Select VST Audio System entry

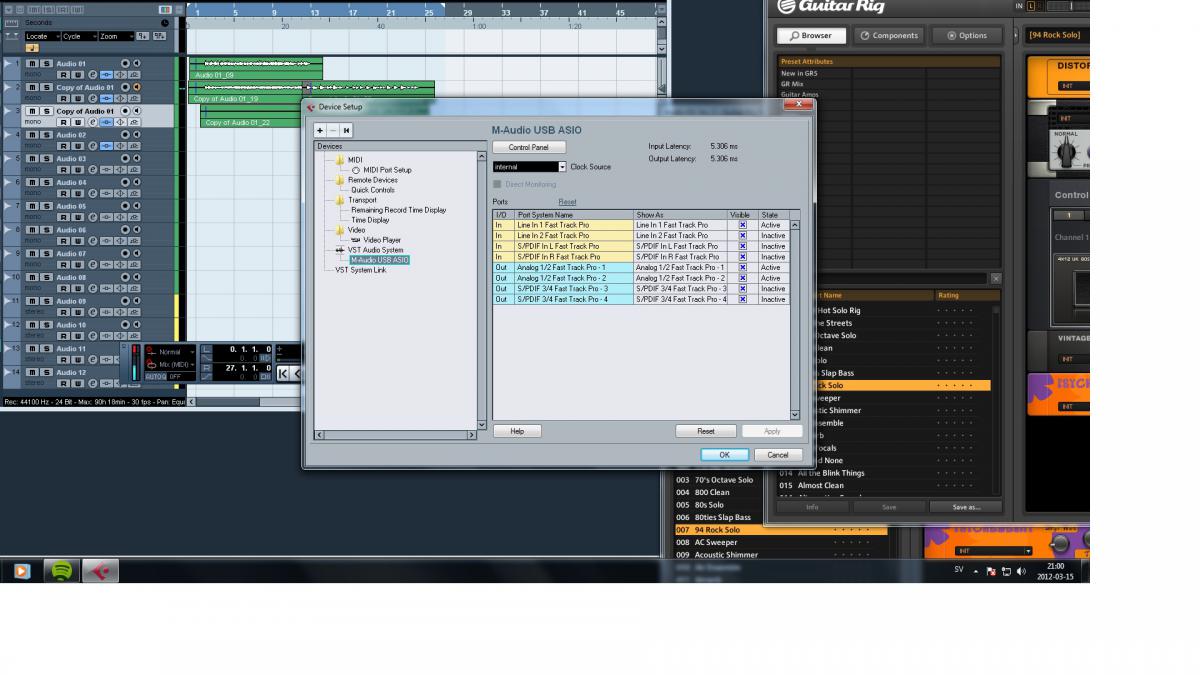click(x=375, y=250)
